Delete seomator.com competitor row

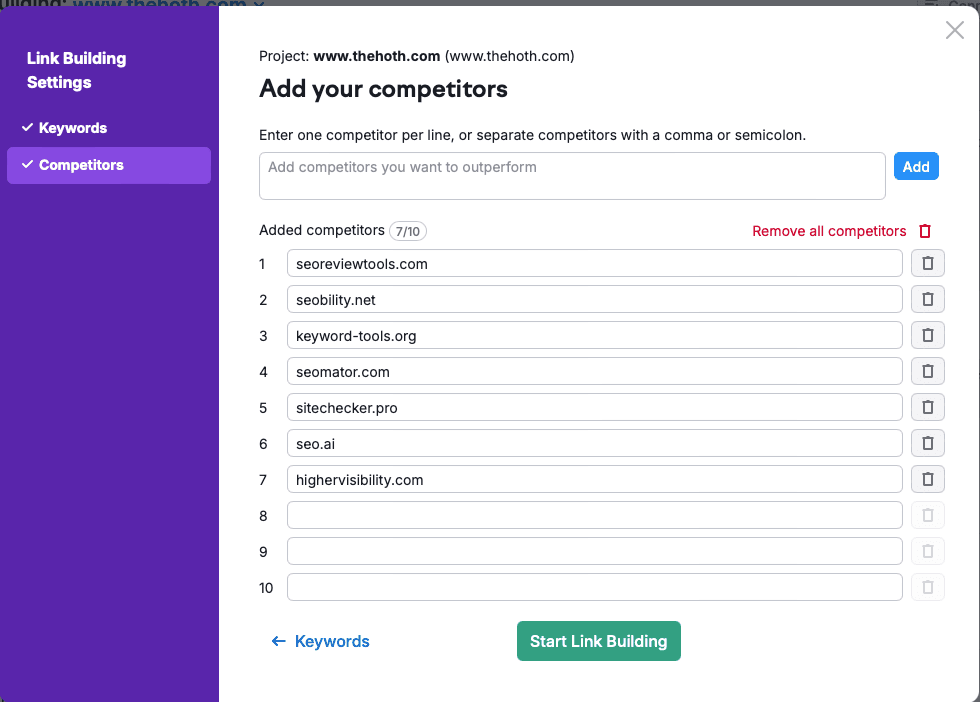point(927,371)
